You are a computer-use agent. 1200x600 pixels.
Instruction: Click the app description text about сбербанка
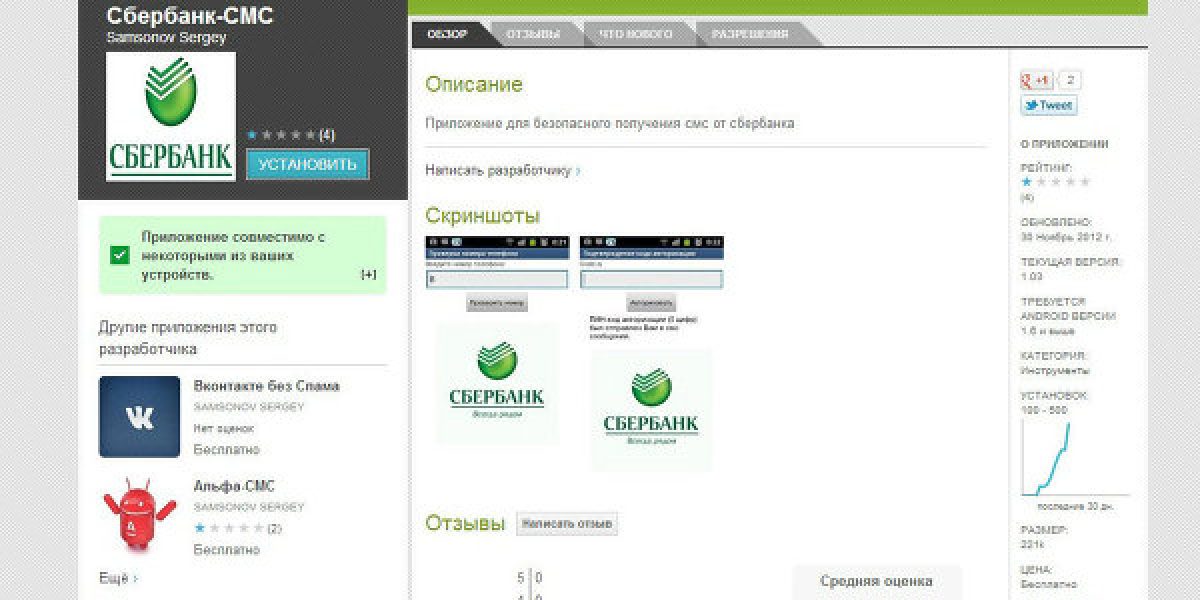click(x=610, y=124)
